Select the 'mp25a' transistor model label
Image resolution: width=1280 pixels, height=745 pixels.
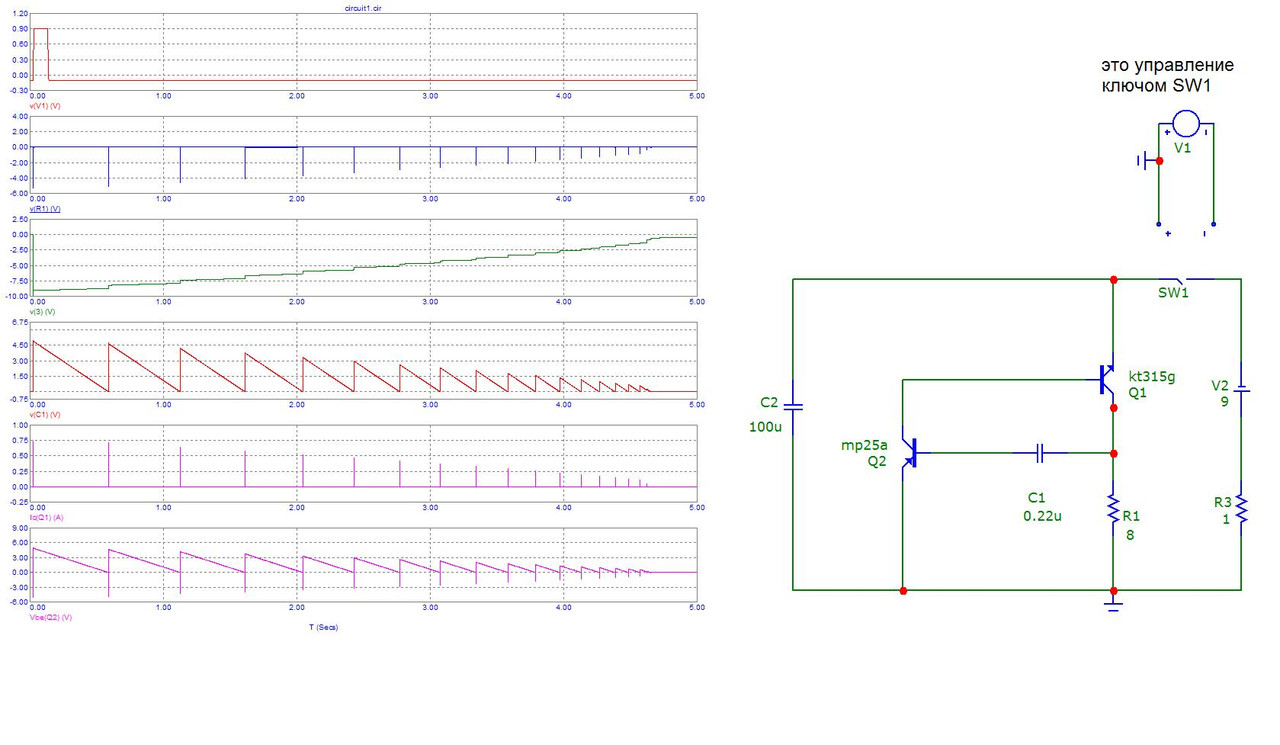tap(865, 445)
